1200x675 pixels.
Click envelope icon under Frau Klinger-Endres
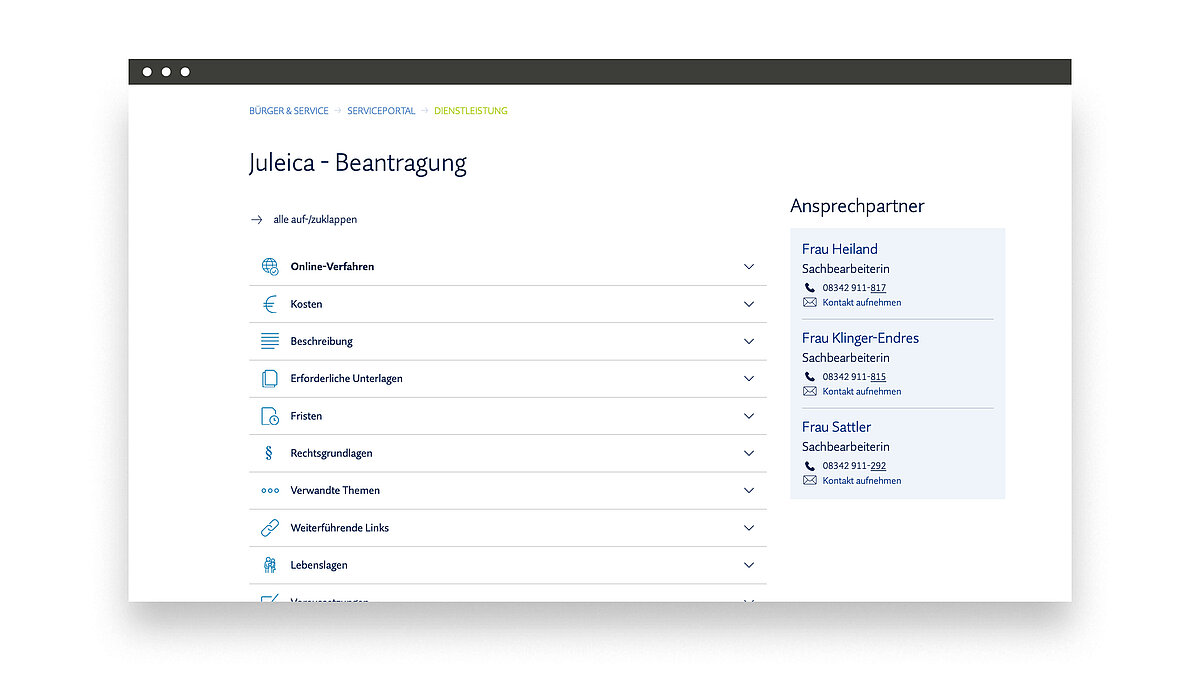click(x=810, y=391)
